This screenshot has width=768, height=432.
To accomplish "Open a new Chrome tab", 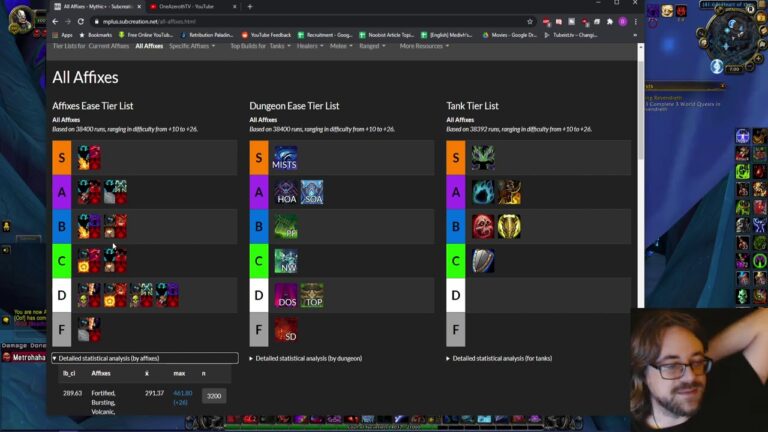I will (250, 6).
